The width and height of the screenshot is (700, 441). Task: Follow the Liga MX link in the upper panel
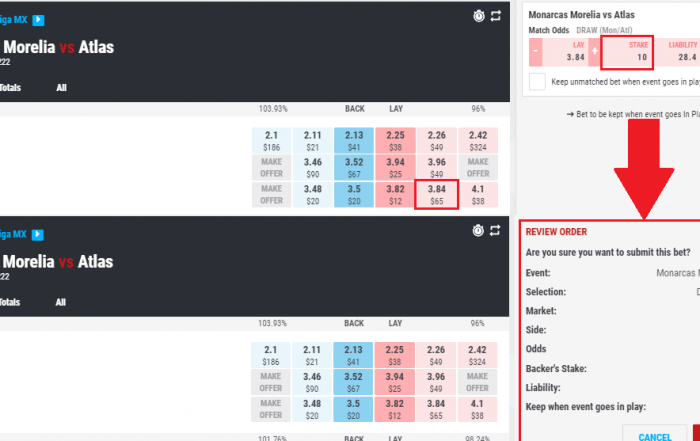pos(14,20)
